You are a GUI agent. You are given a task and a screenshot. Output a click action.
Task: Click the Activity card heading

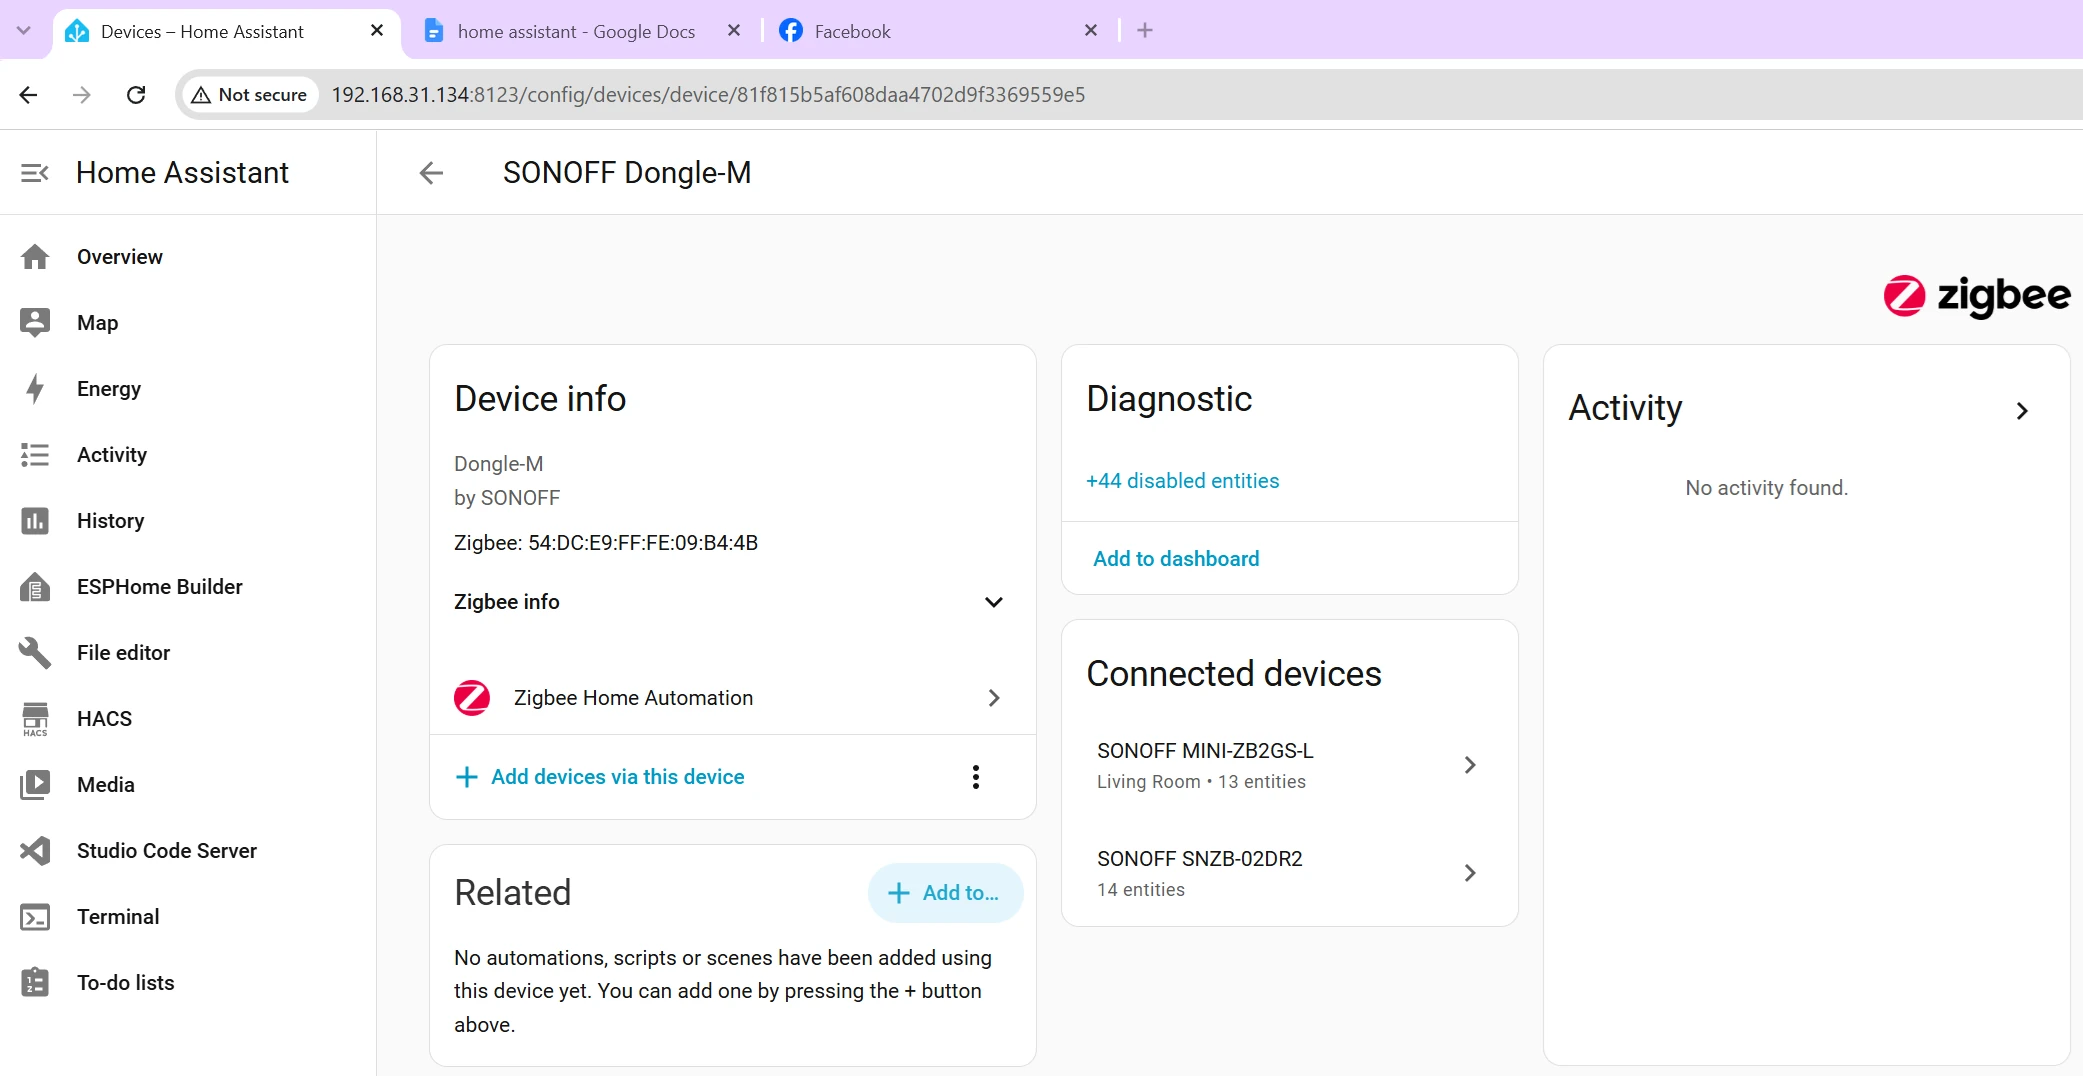tap(1625, 408)
